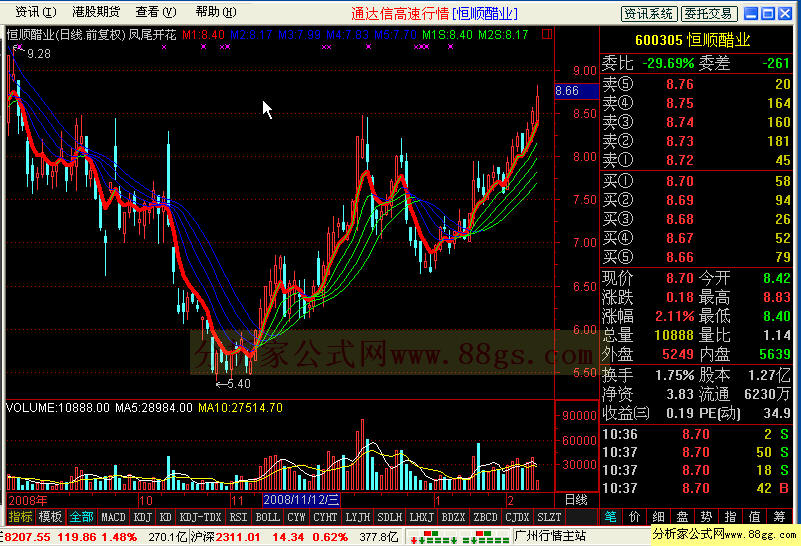Screen dimensions: 801x546
Task: Open the 港股期货 menu
Action: pos(96,12)
